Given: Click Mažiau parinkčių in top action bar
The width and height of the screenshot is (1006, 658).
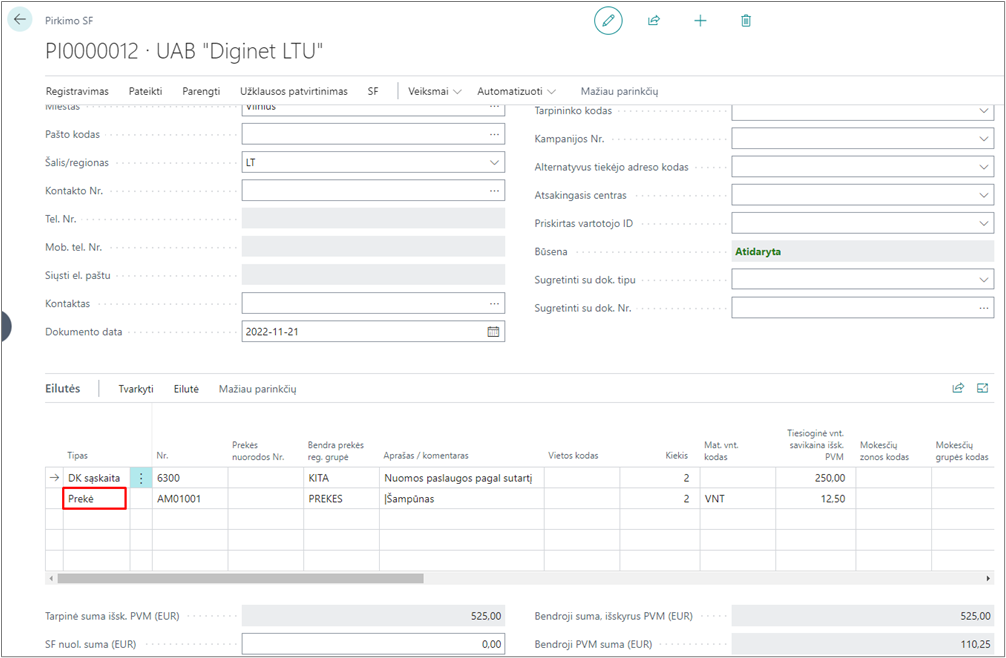Looking at the screenshot, I should coord(619,91).
